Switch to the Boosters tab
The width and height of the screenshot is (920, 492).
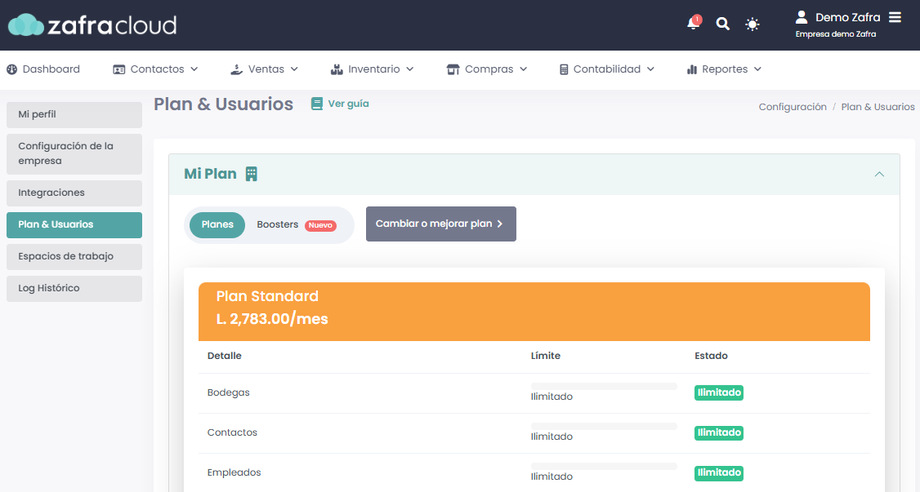coord(278,225)
